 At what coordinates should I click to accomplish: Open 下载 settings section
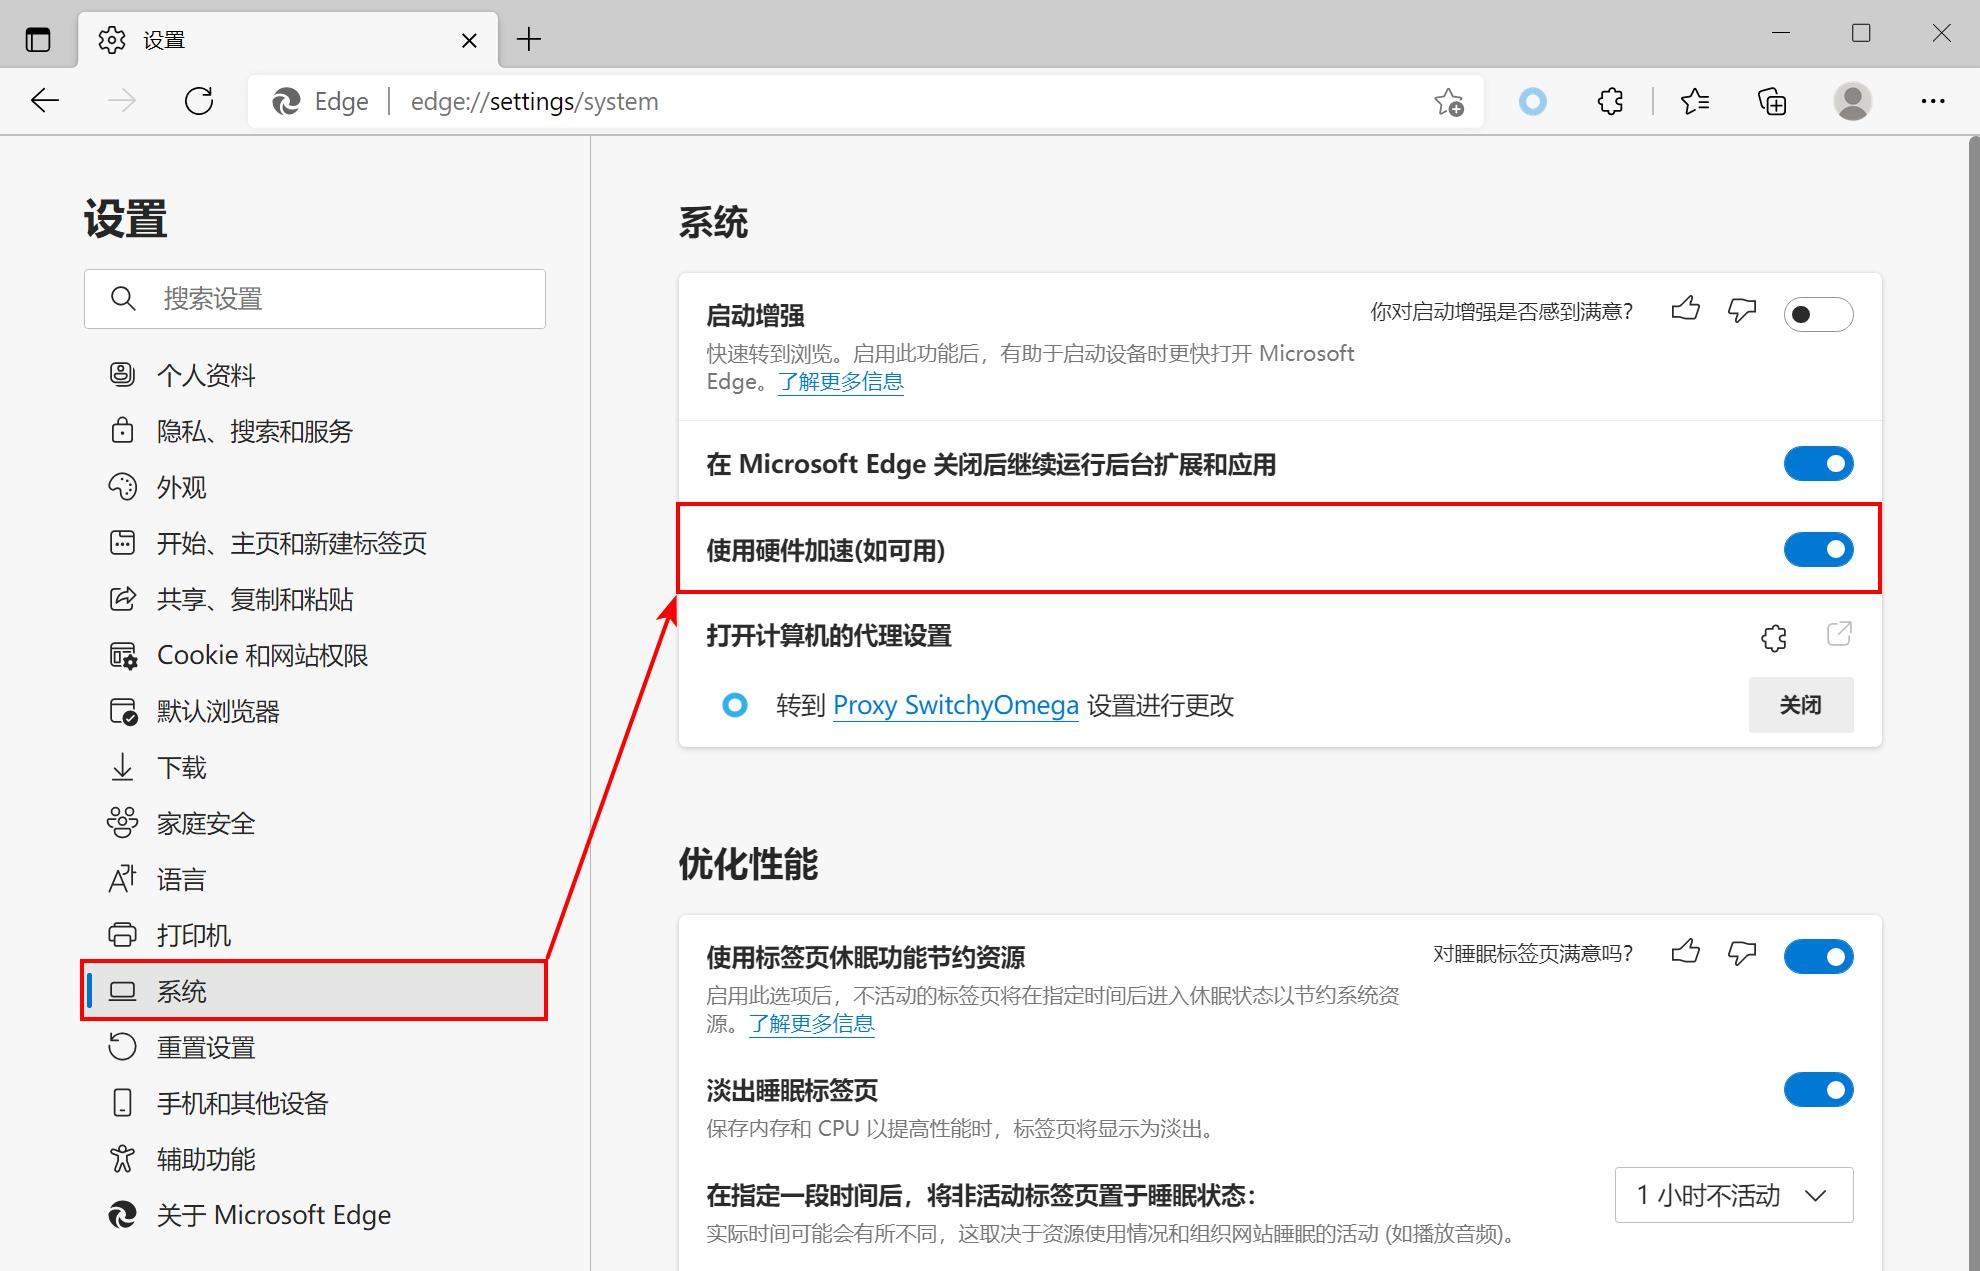click(x=315, y=767)
